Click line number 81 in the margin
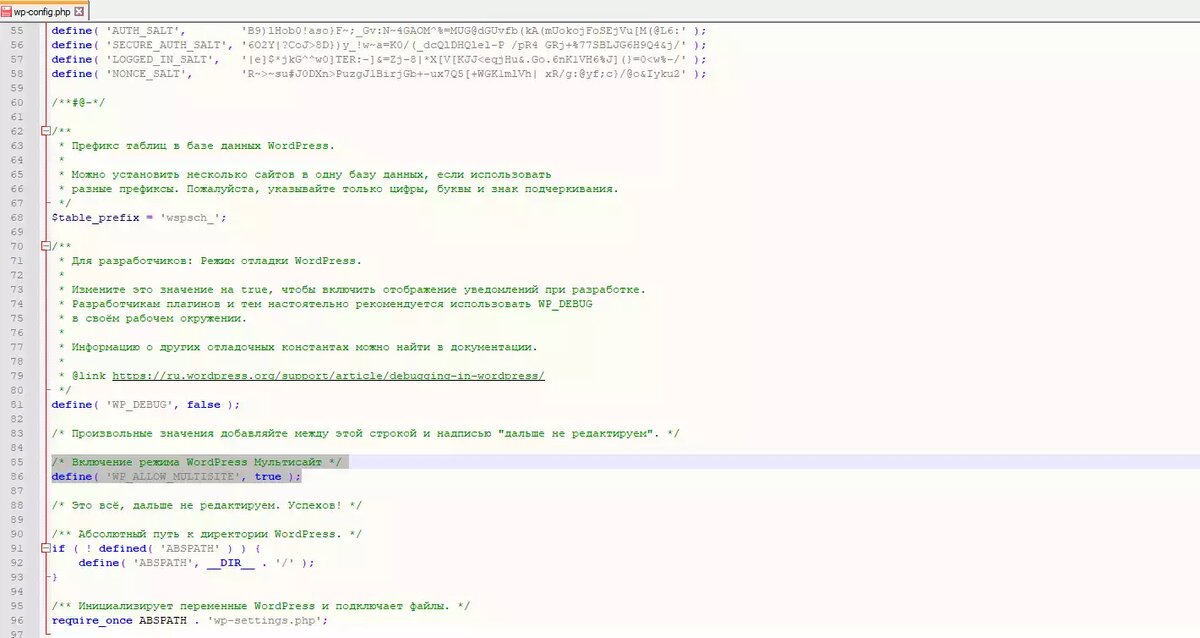This screenshot has height=638, width=1200. [17, 405]
